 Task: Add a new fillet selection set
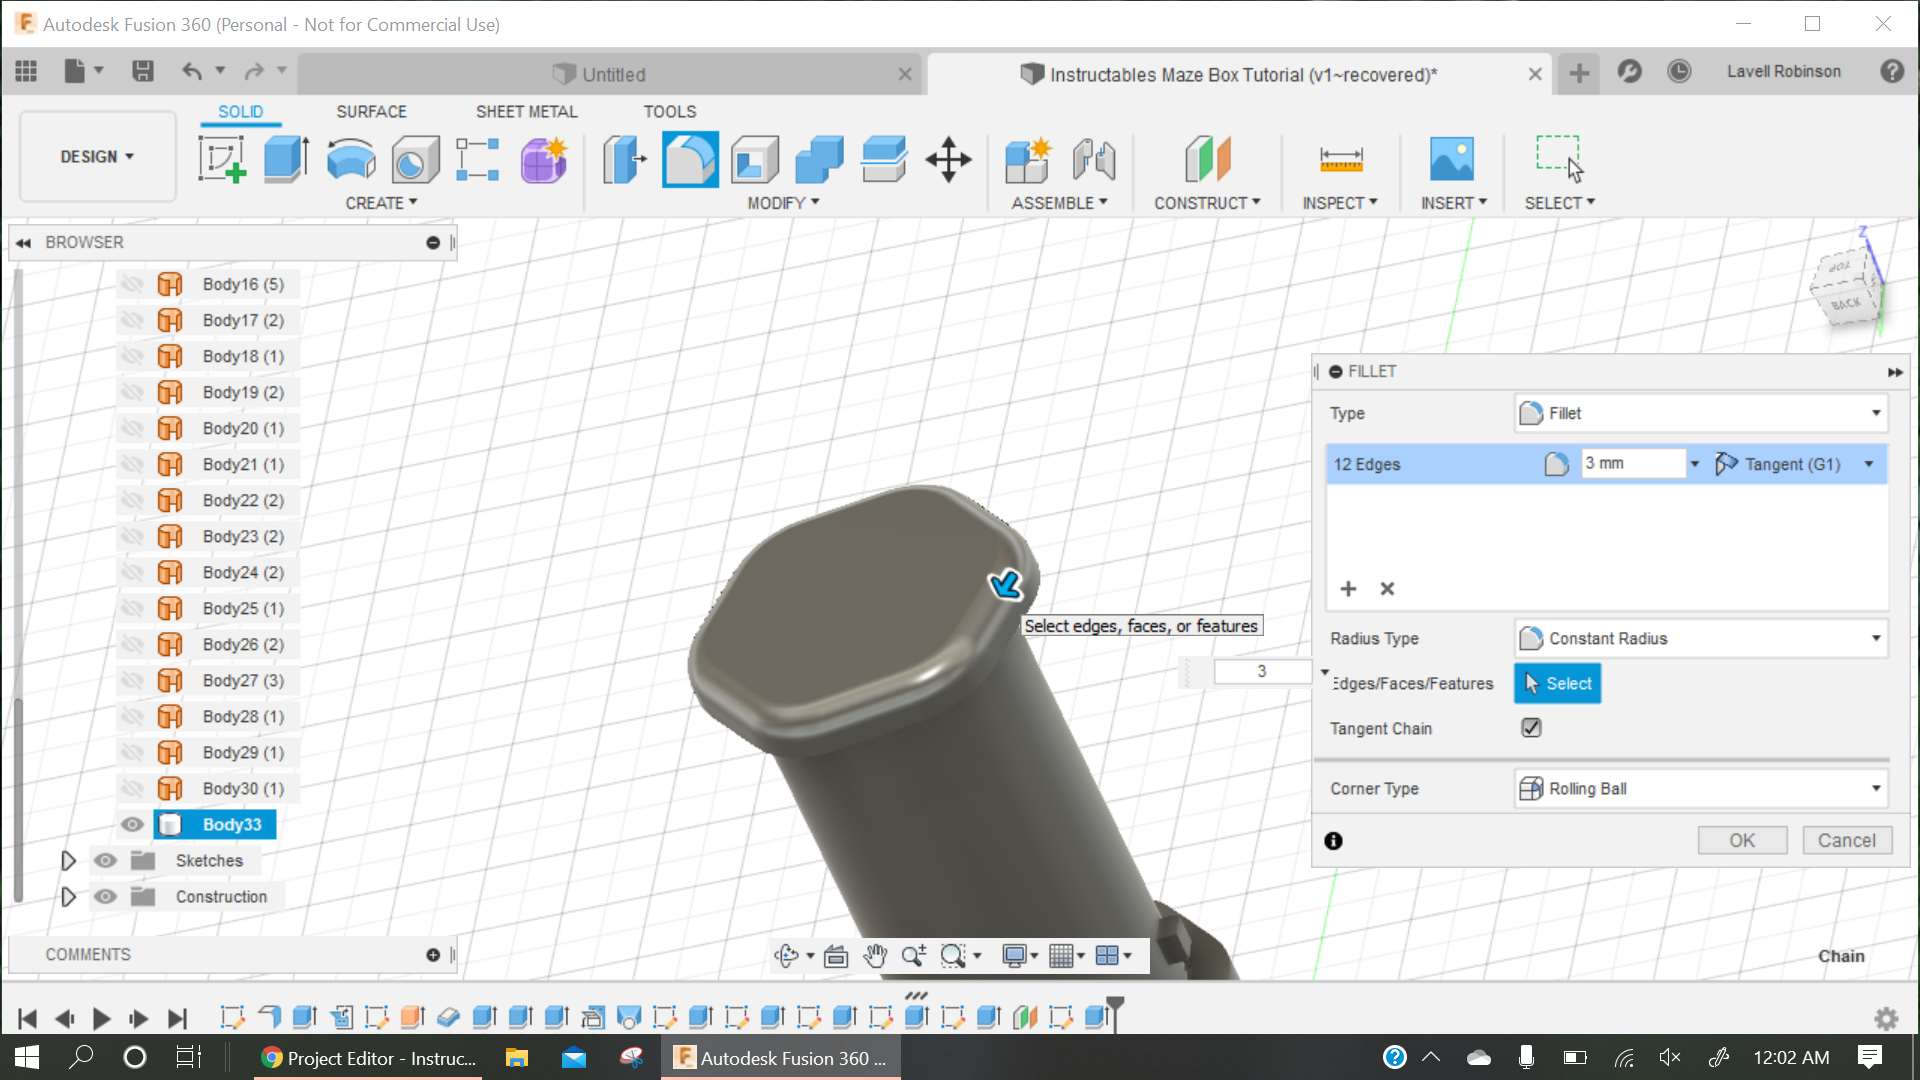click(1348, 589)
